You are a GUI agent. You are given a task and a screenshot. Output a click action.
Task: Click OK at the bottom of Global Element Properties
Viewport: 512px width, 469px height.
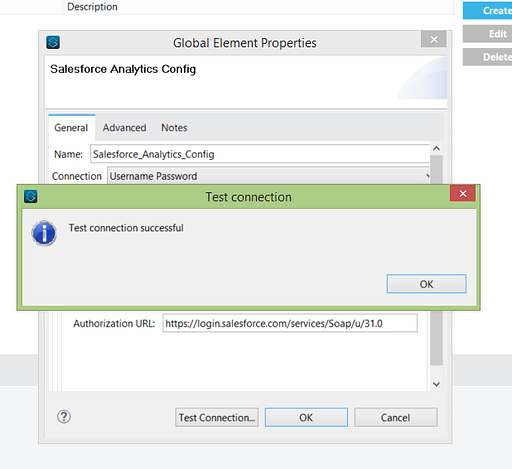point(306,417)
